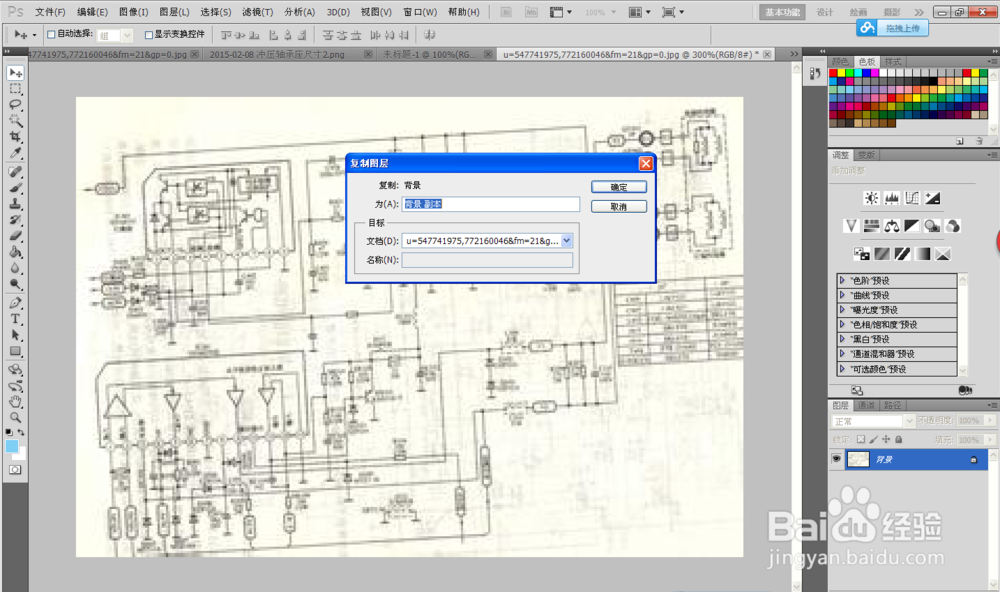1000x592 pixels.
Task: Switch to the 路径 tab
Action: 893,406
